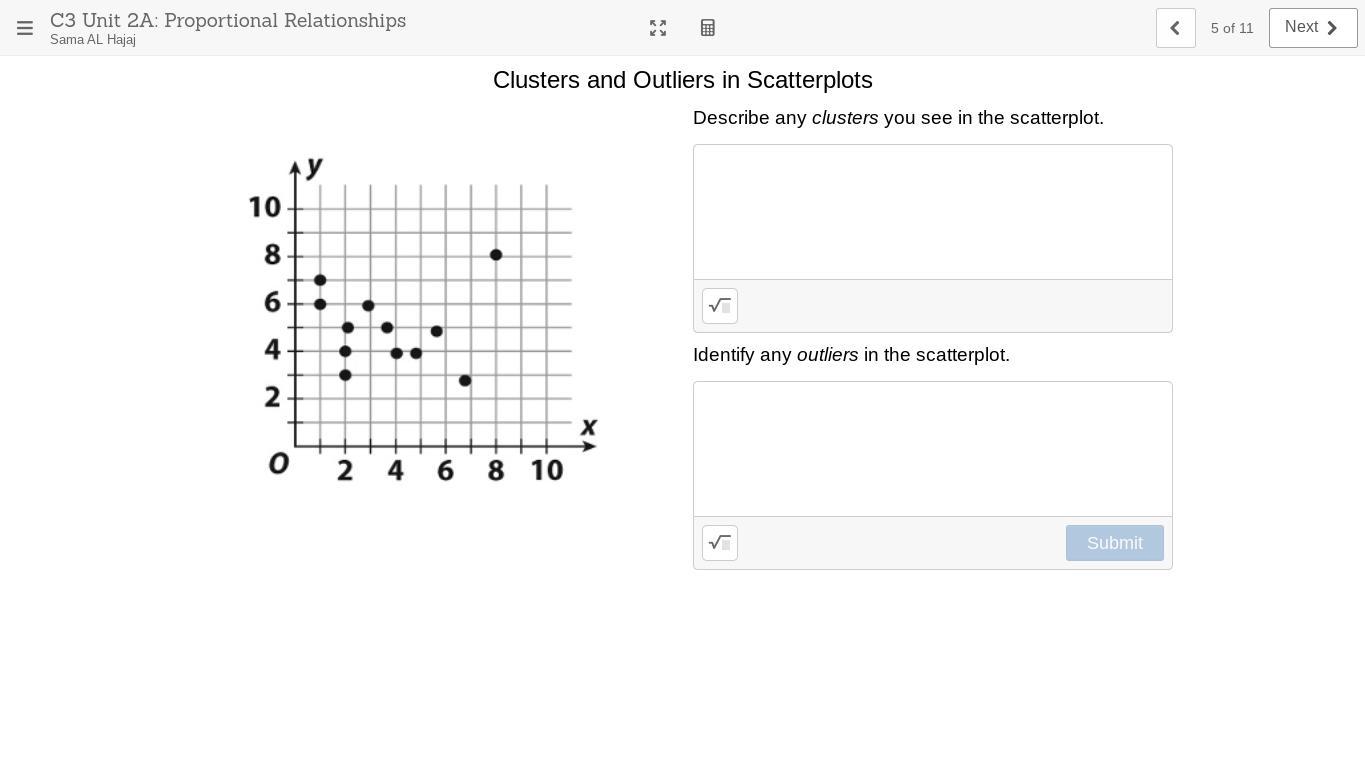Screen dimensions: 1365x767
Task: Open the calculator tool
Action: (x=708, y=28)
